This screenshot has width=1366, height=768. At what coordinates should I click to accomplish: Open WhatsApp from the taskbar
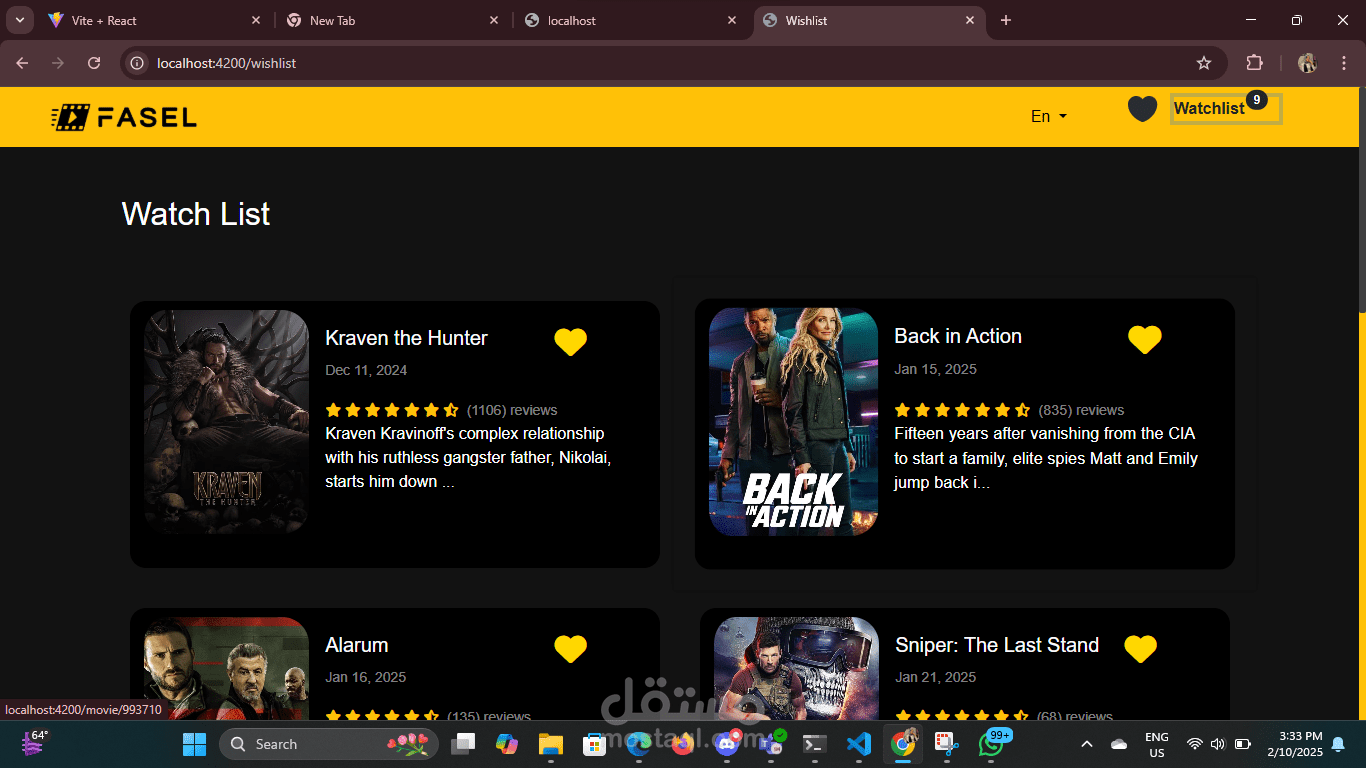coord(992,743)
